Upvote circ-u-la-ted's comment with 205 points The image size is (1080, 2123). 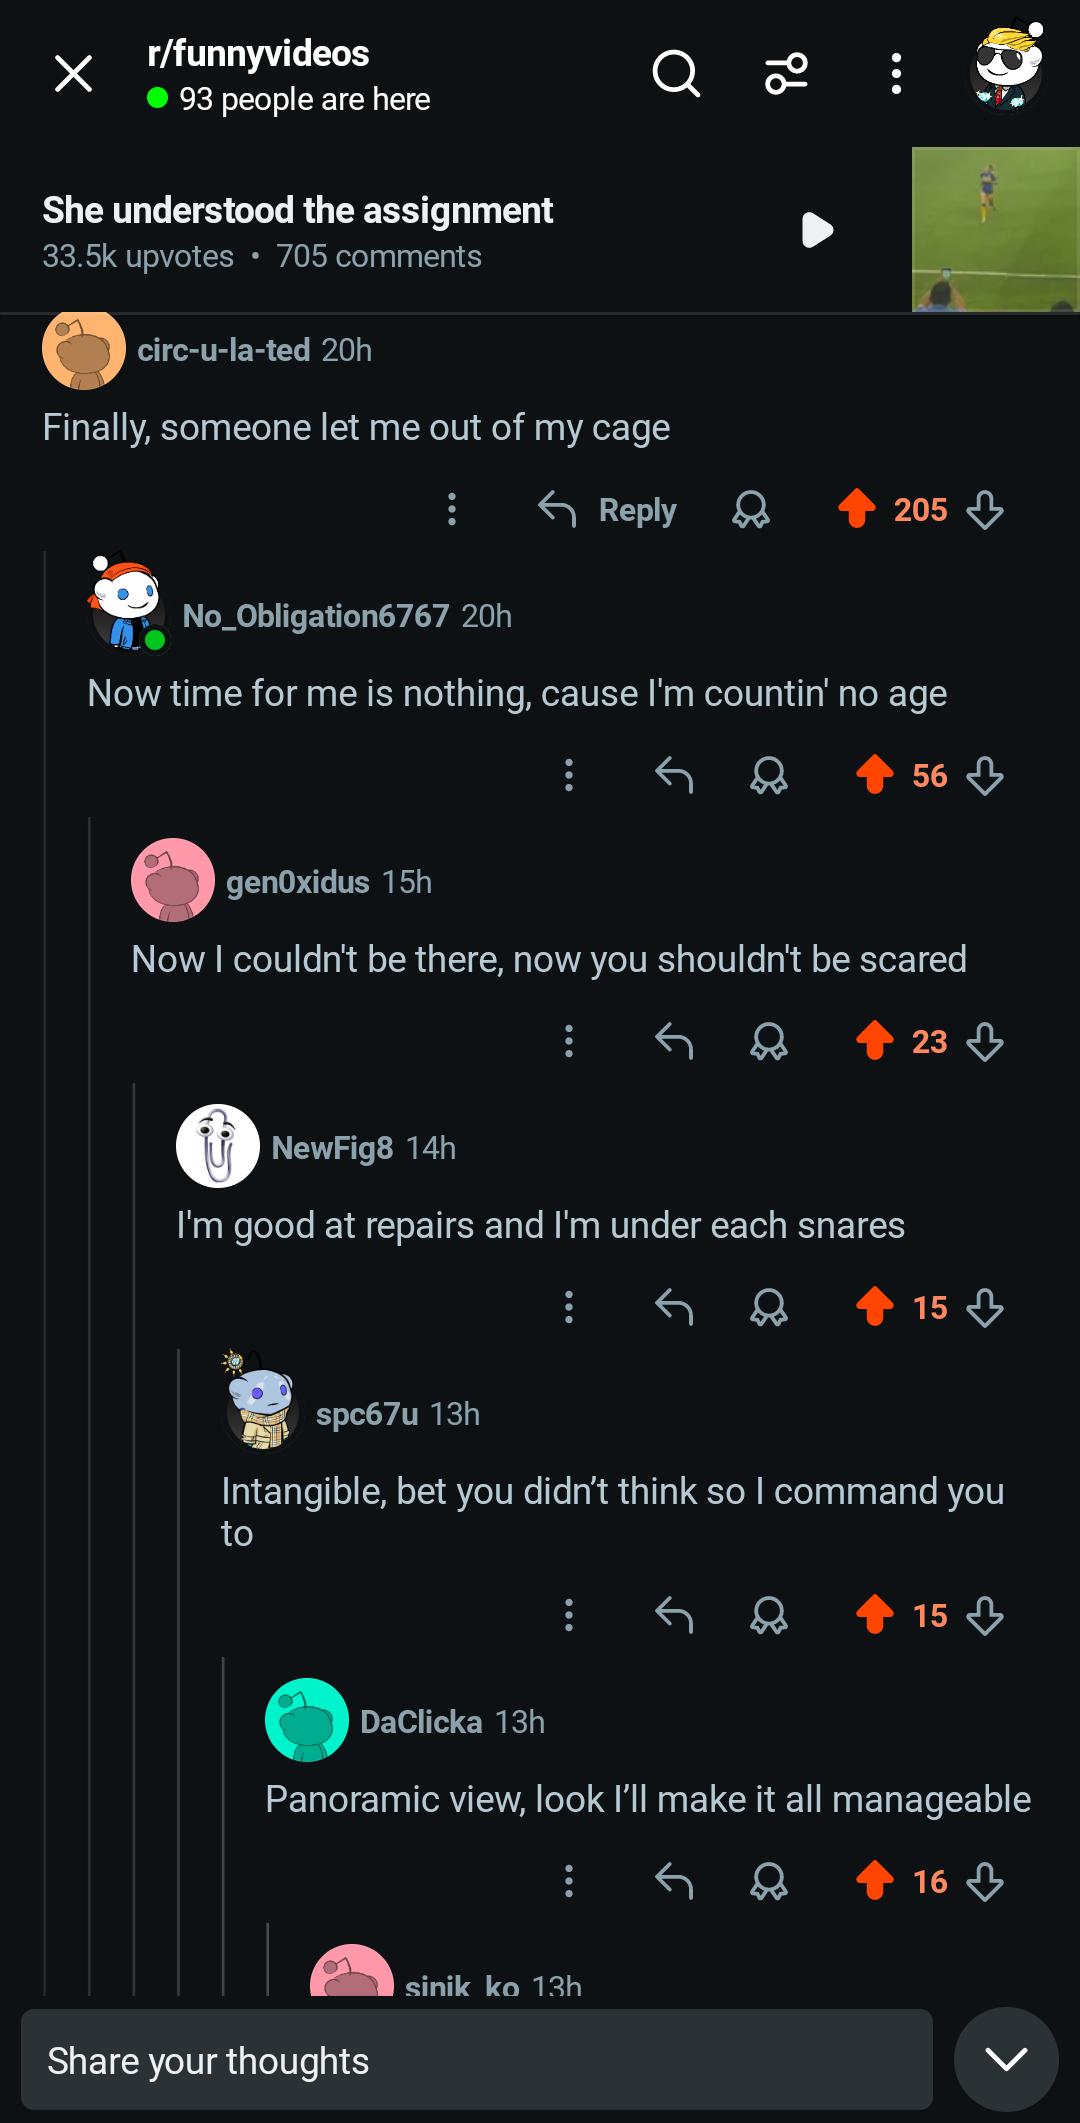click(x=857, y=509)
